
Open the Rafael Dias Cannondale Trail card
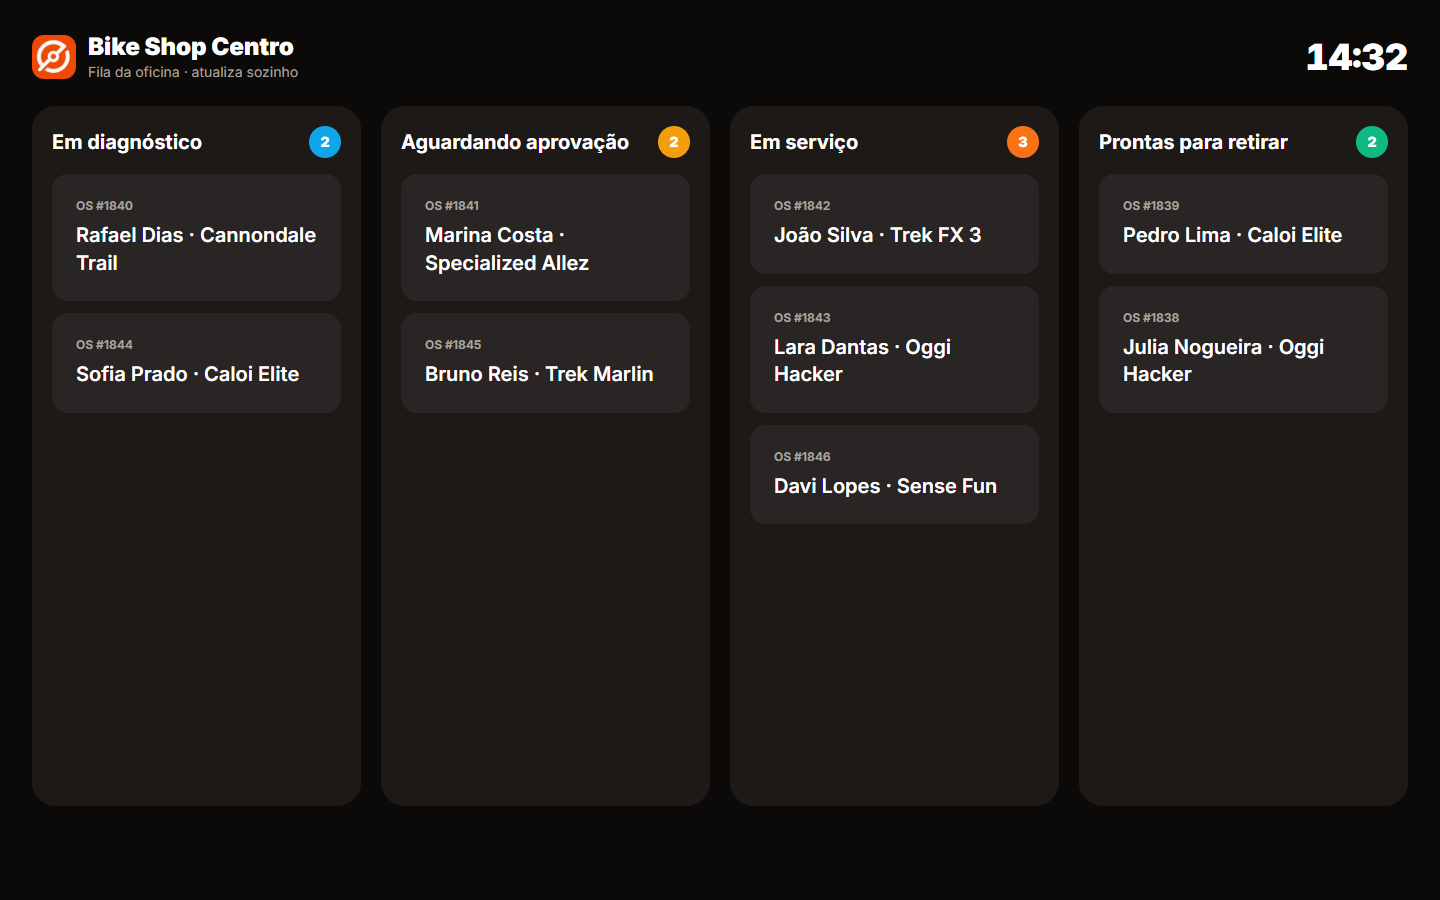click(196, 237)
